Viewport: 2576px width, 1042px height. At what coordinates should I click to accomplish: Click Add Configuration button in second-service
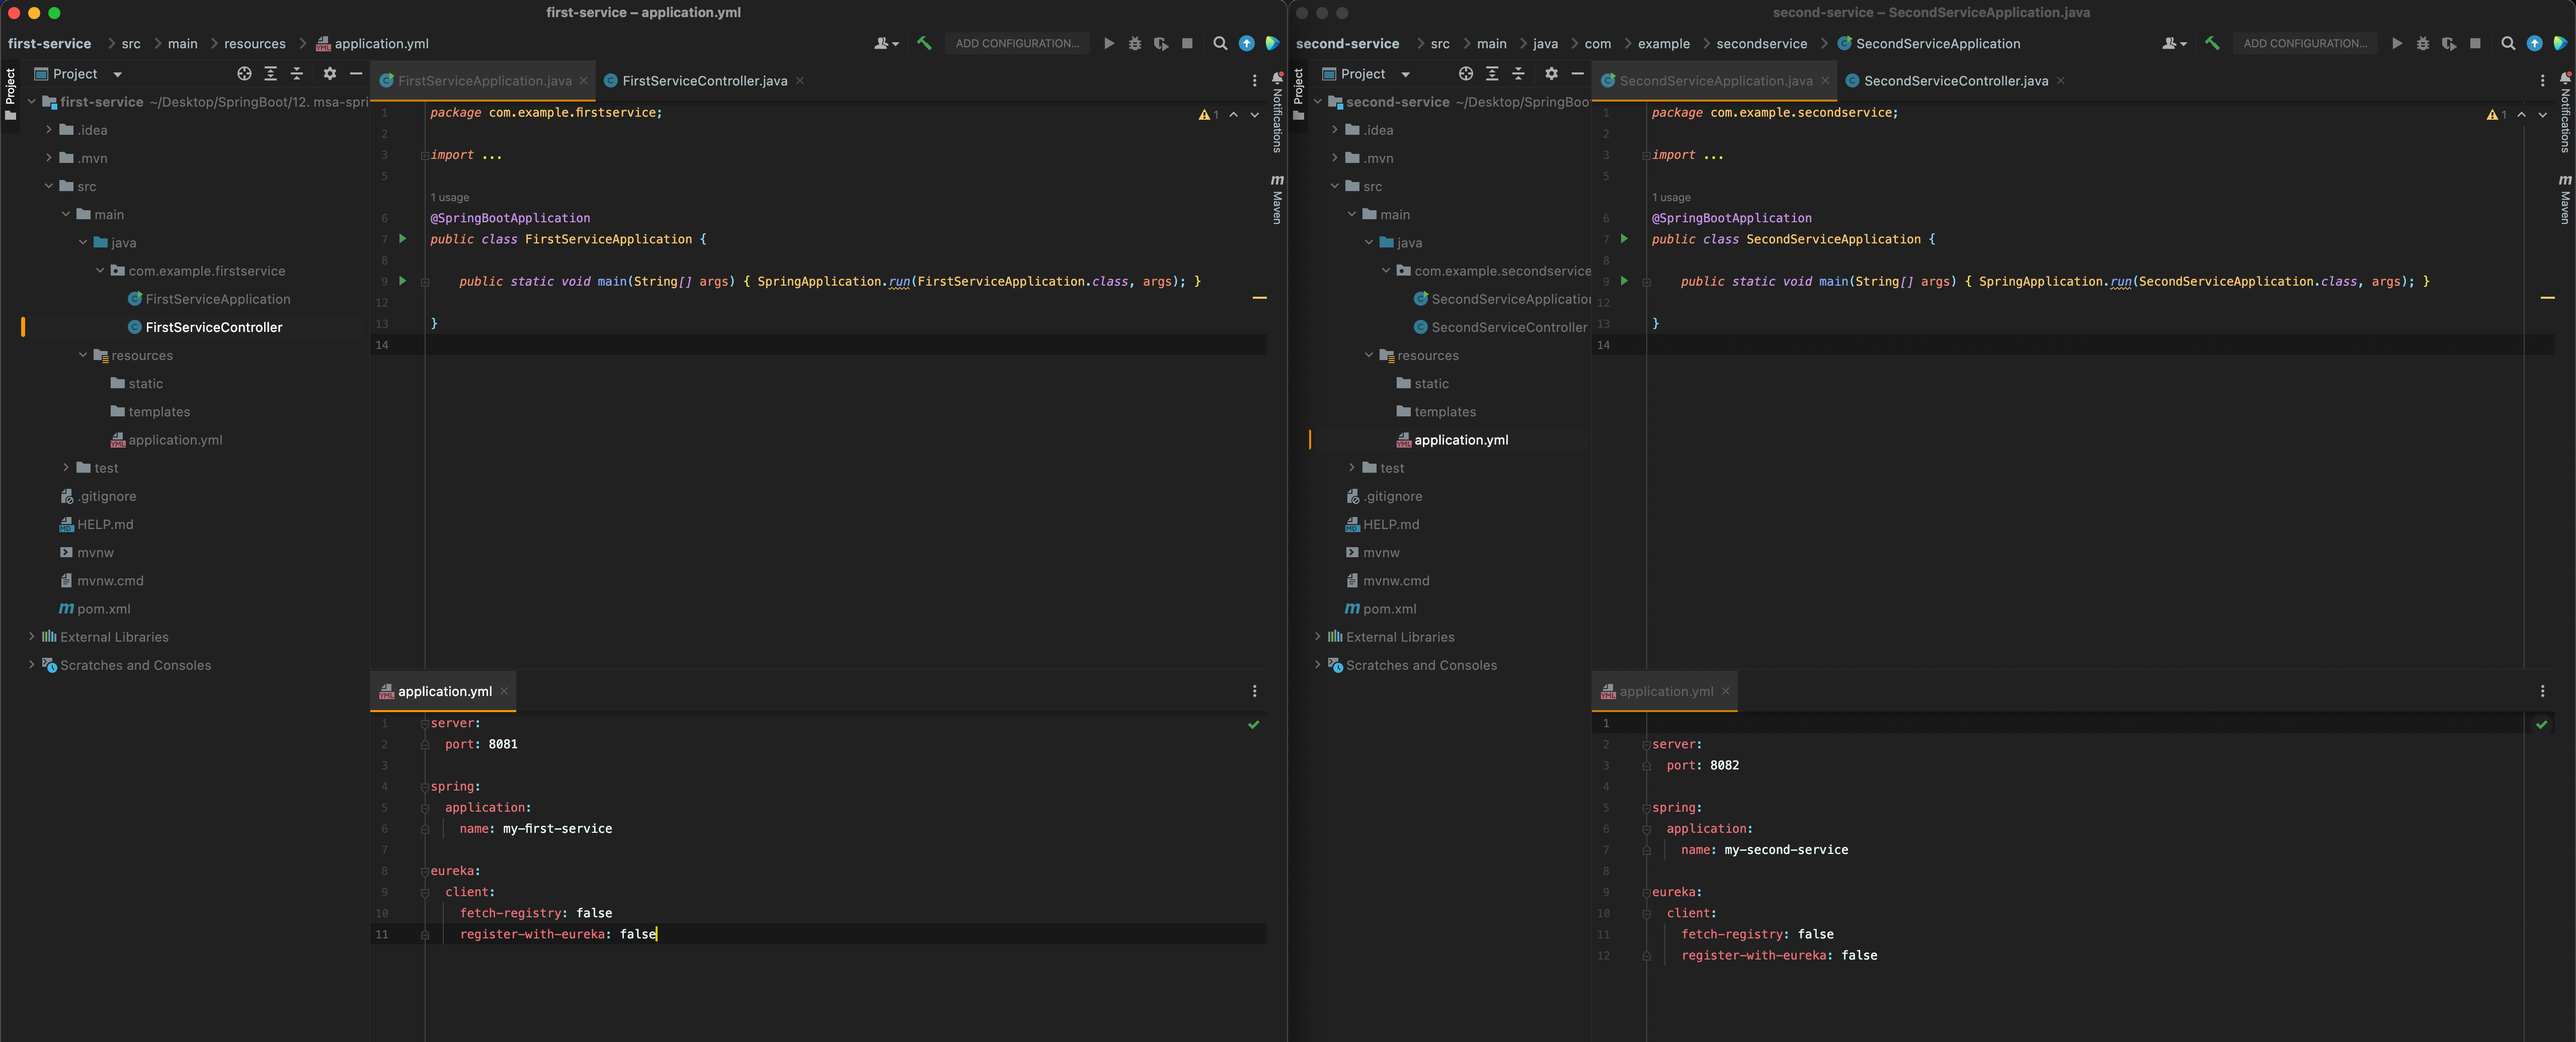[2305, 43]
